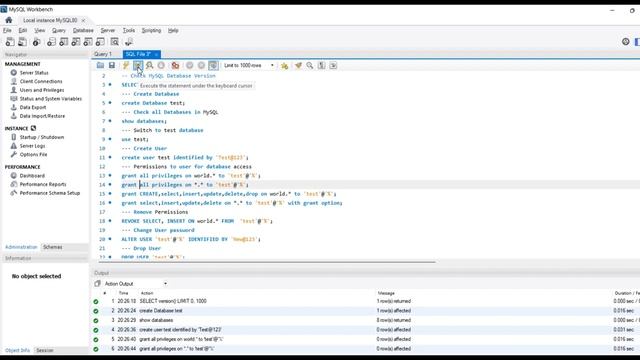Switch to the Session tab at bottom left
The height and width of the screenshot is (360, 640).
(x=44, y=350)
